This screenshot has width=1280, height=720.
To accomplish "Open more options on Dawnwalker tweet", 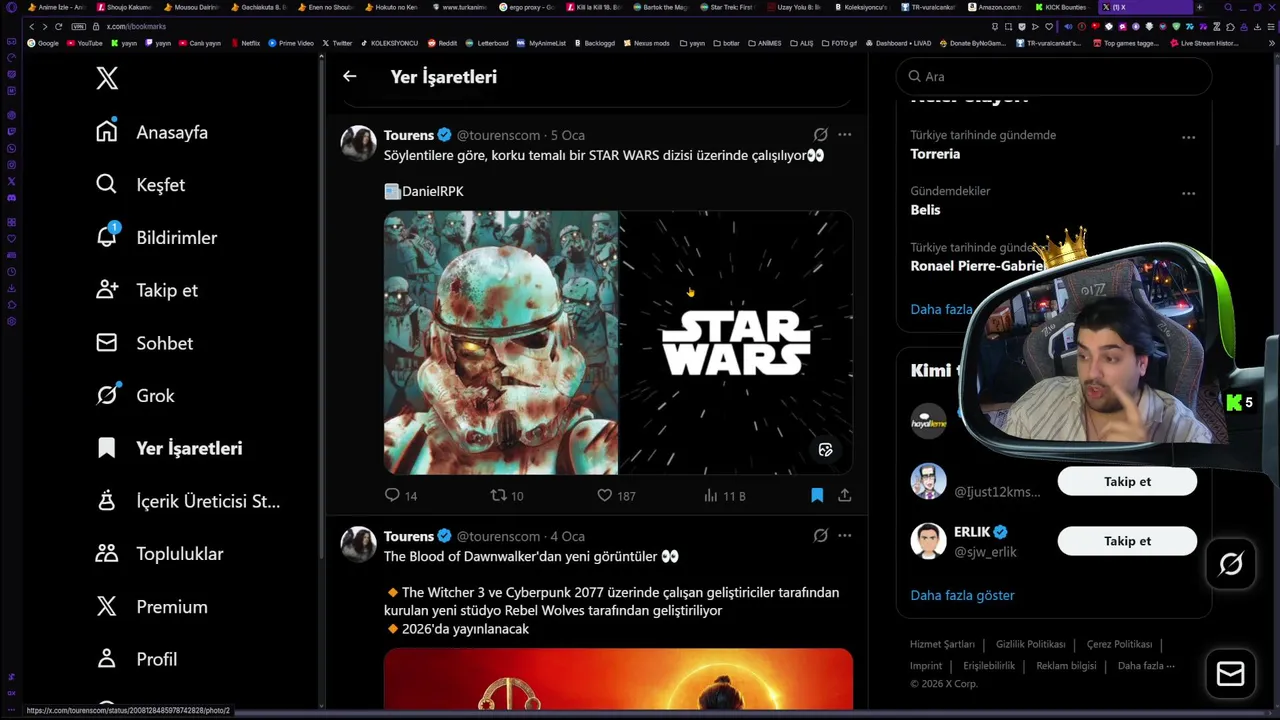I will click(x=845, y=535).
